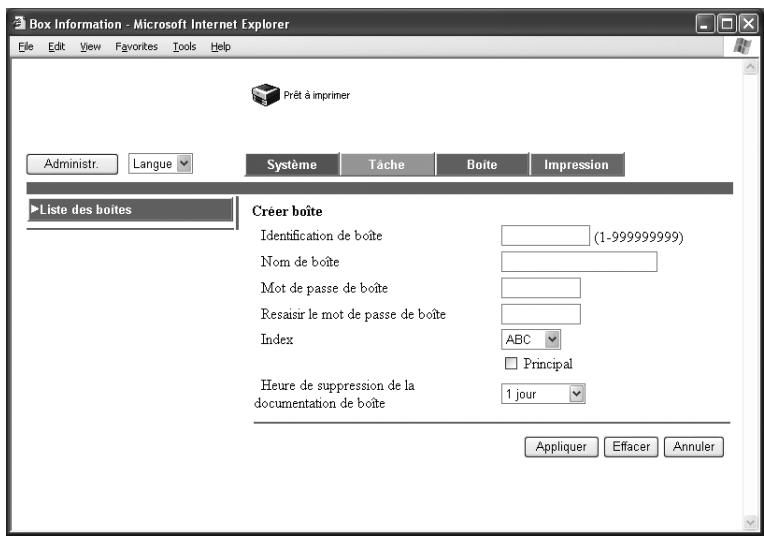
Task: Switch to the Impression tab
Action: tap(576, 165)
